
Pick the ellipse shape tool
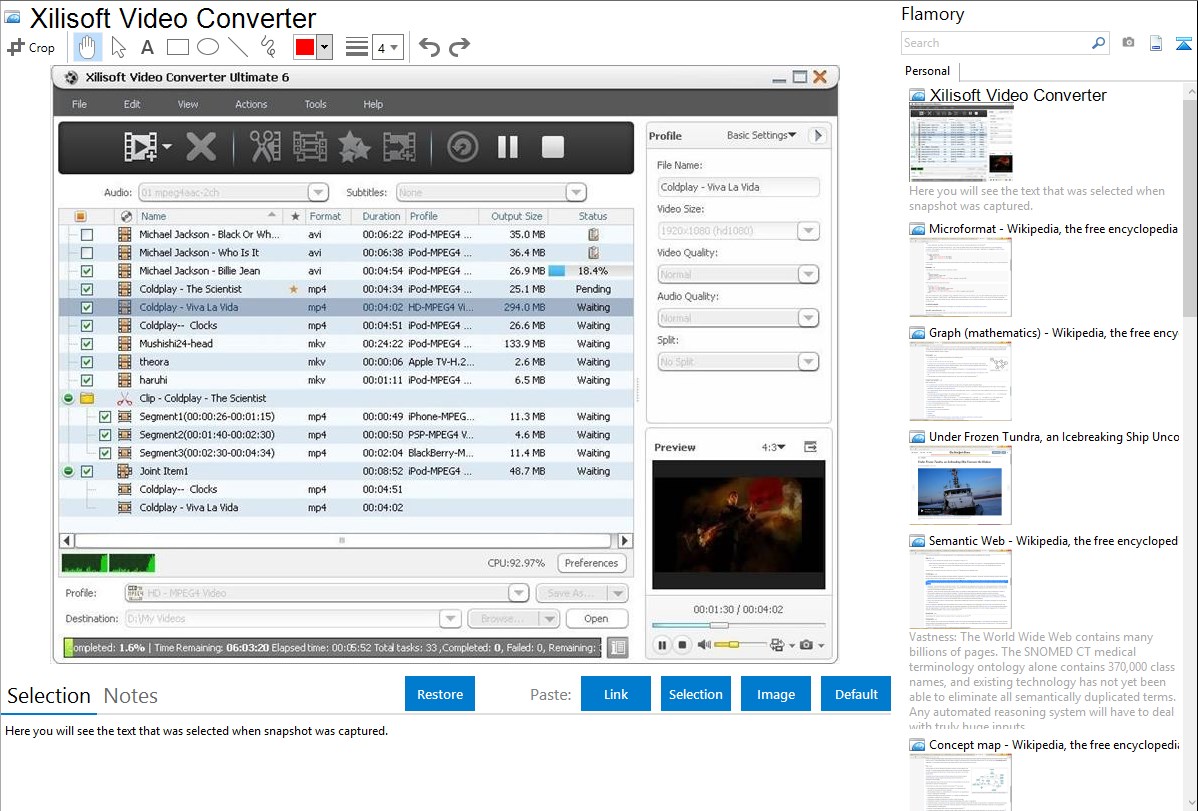coord(207,47)
